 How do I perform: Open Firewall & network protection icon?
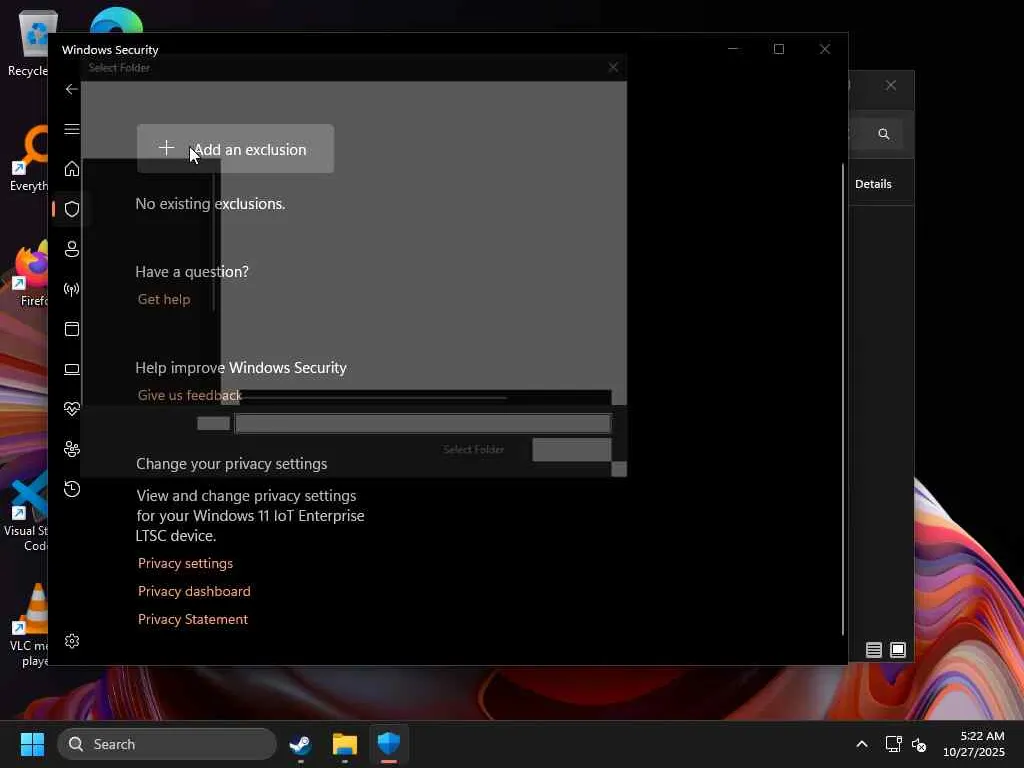[x=72, y=289]
